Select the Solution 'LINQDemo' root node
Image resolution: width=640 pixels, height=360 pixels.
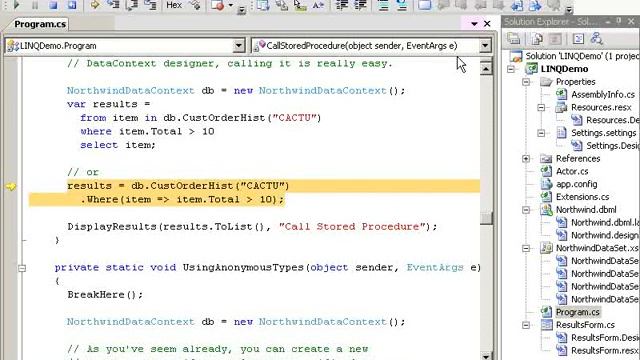tap(582, 56)
